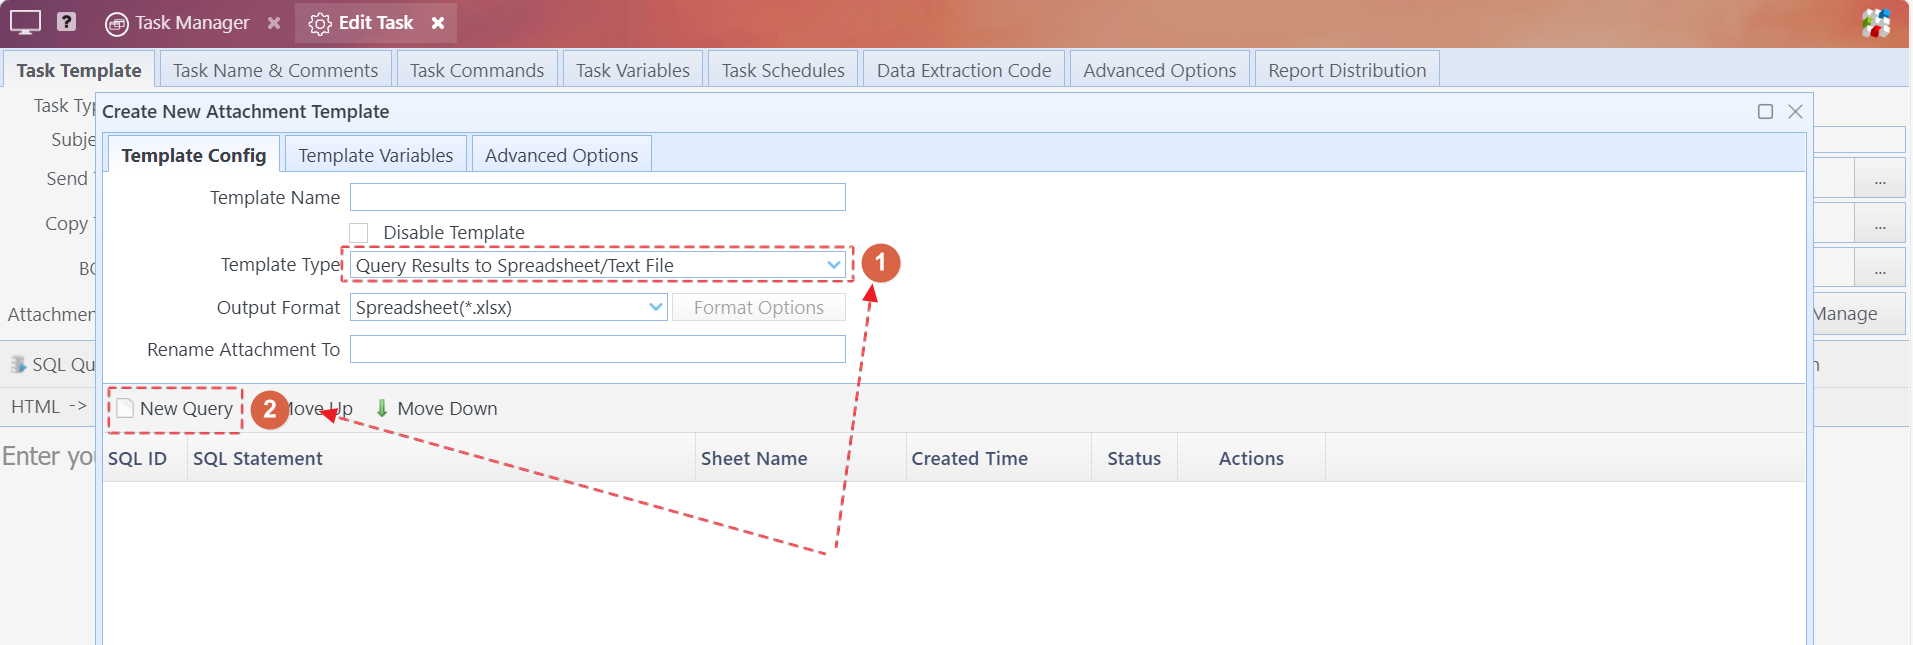Viewport: 1913px width, 645px height.
Task: Click the Edit Task gear icon
Action: [x=320, y=23]
